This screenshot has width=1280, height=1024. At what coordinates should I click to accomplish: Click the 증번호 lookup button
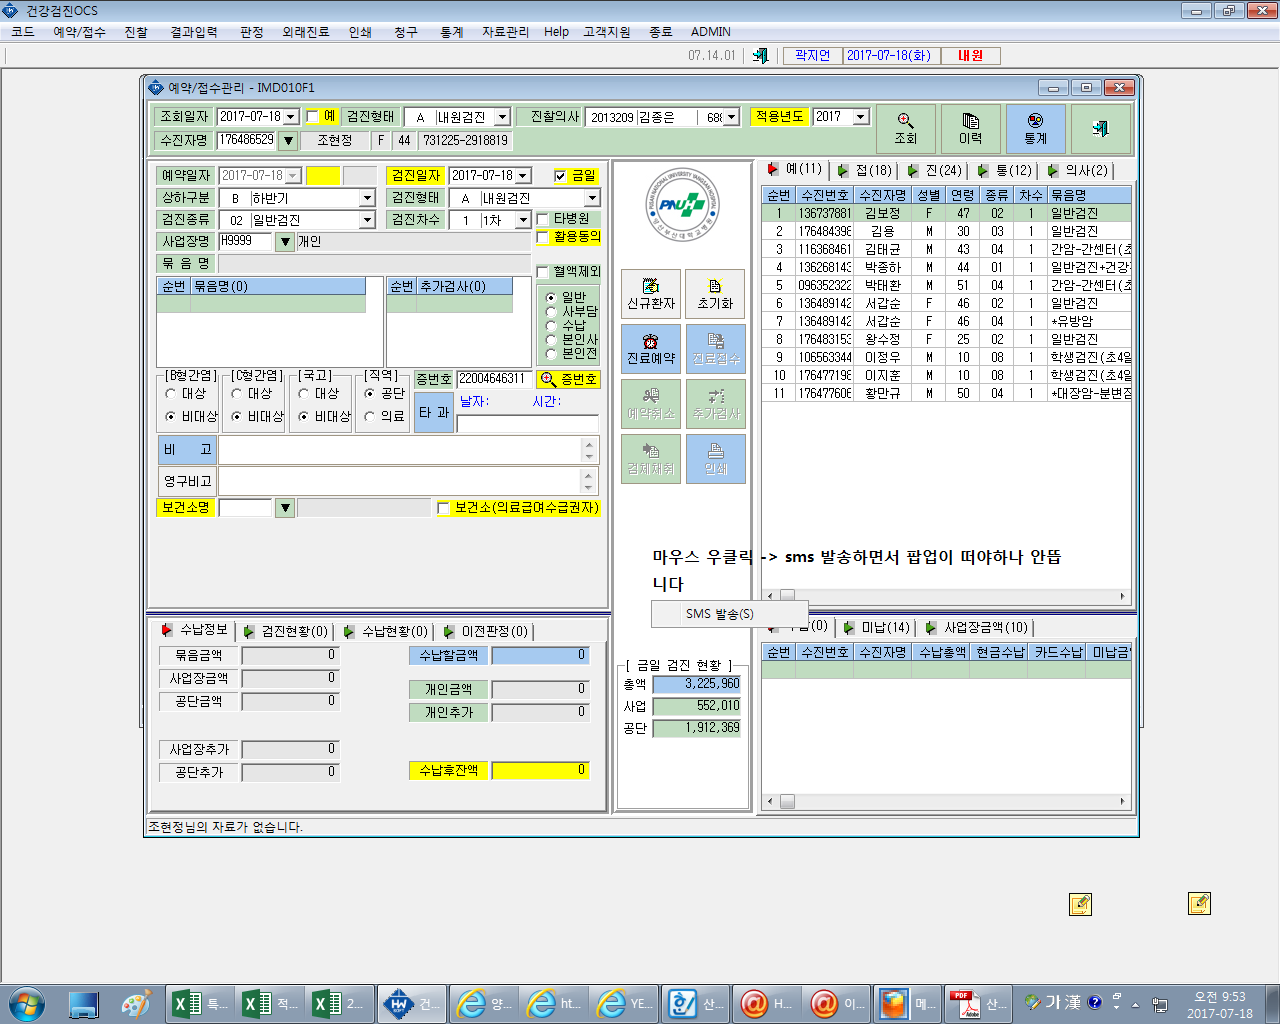pyautogui.click(x=568, y=379)
